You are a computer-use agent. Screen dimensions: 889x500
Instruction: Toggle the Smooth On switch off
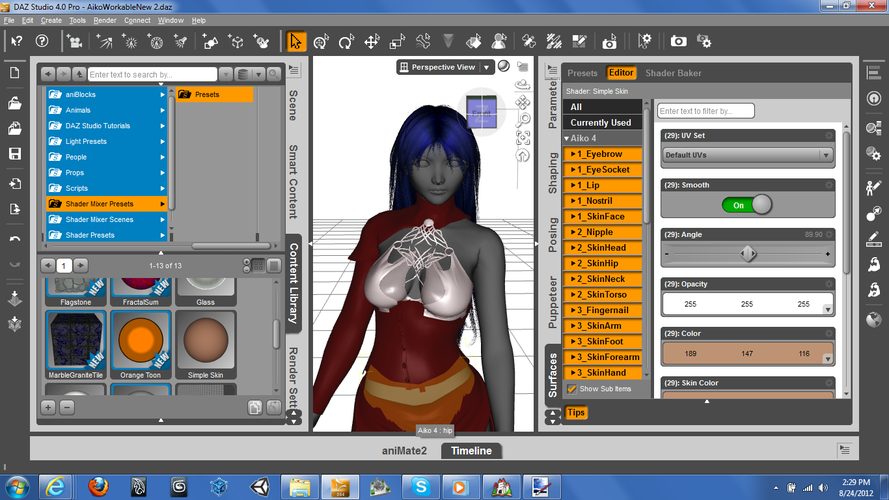click(x=747, y=205)
